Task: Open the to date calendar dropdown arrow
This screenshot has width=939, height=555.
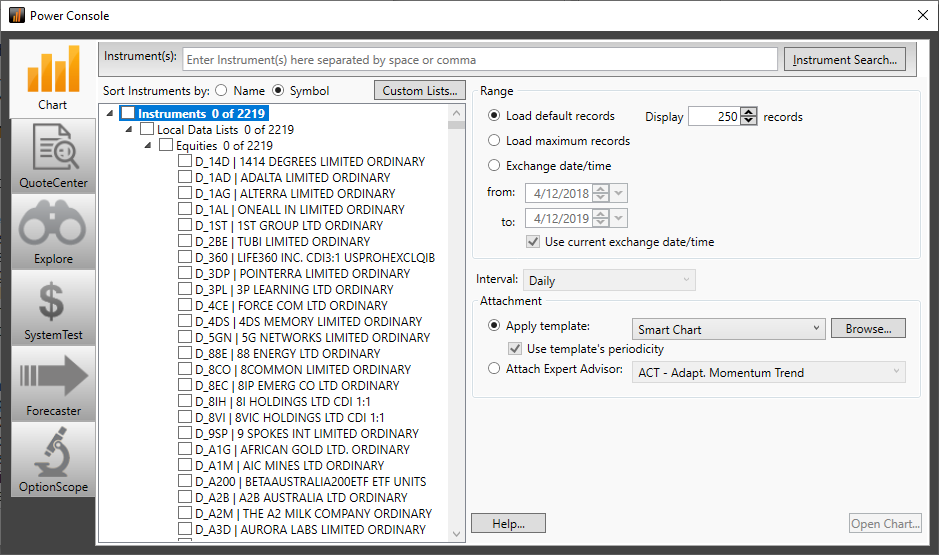Action: tap(619, 218)
